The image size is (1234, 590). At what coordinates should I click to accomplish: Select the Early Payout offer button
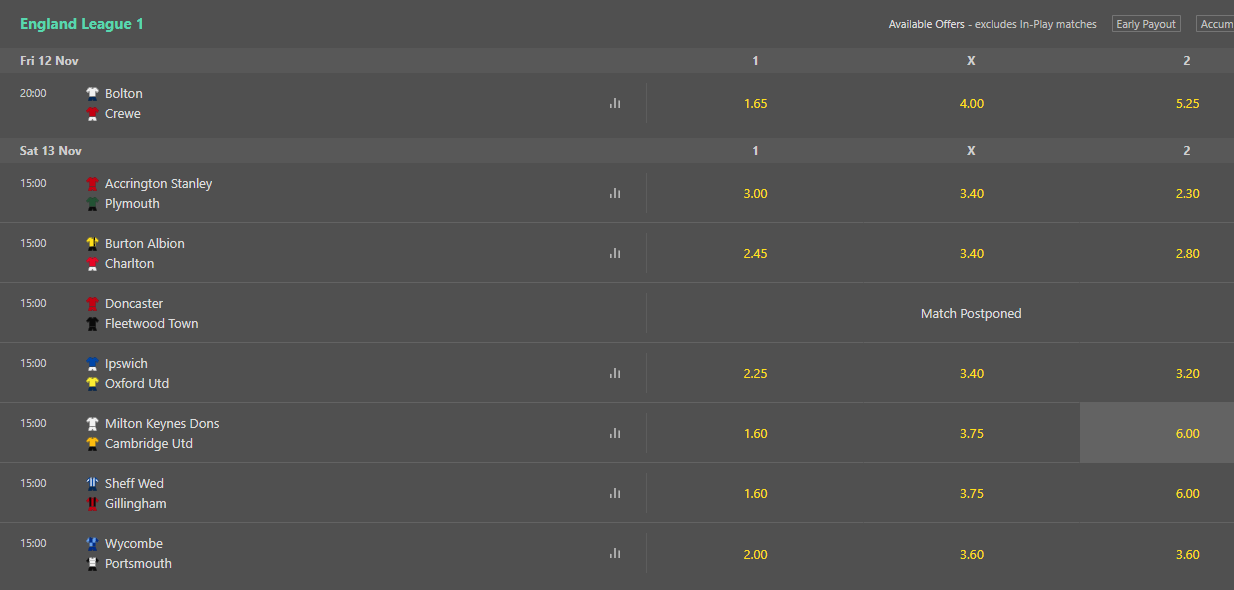[x=1146, y=24]
